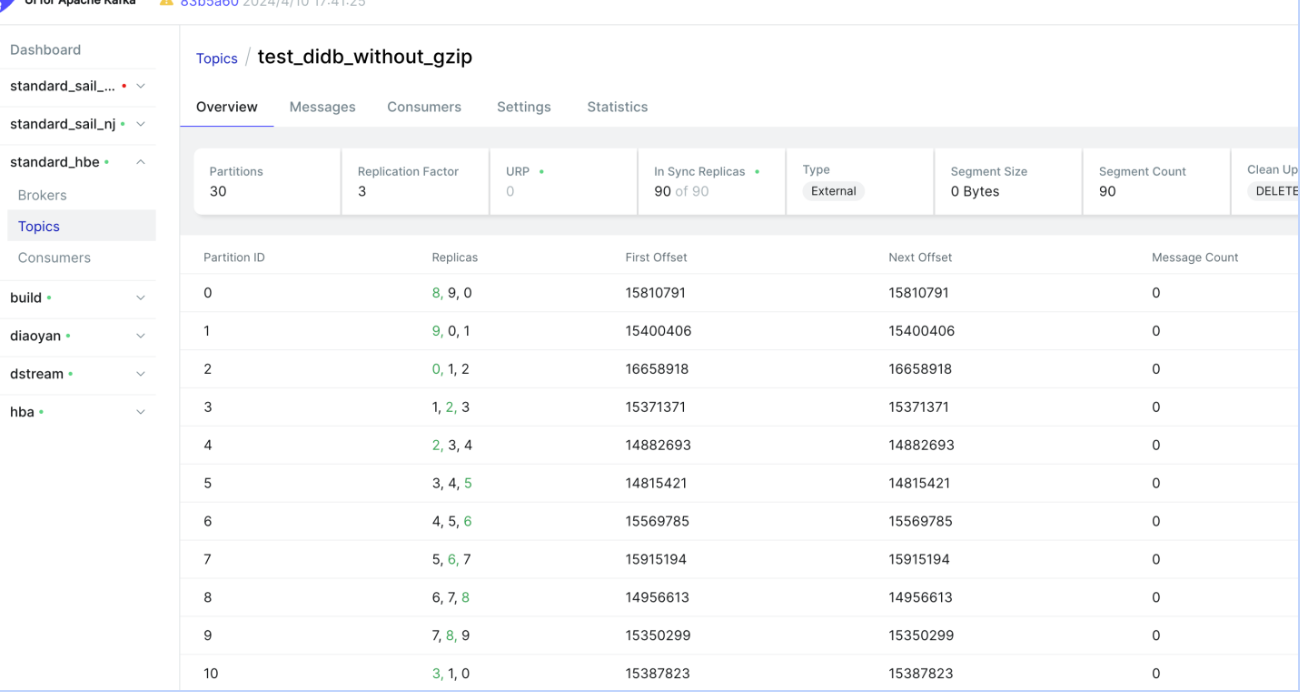The image size is (1310, 700).
Task: Expand the build cluster chevron
Action: click(x=140, y=298)
